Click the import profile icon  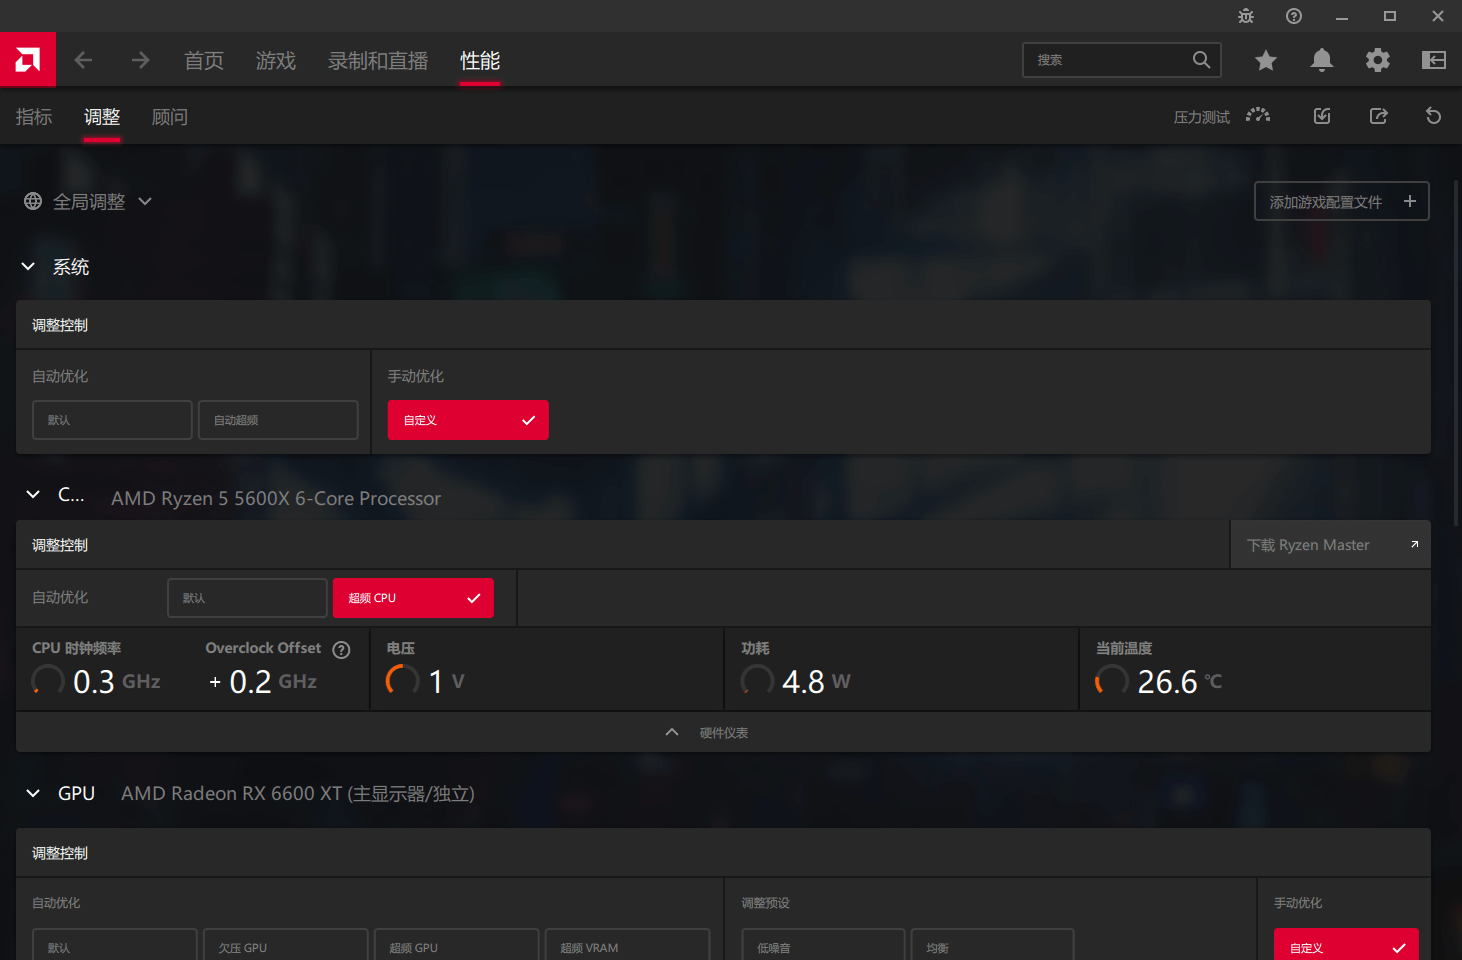click(x=1321, y=115)
